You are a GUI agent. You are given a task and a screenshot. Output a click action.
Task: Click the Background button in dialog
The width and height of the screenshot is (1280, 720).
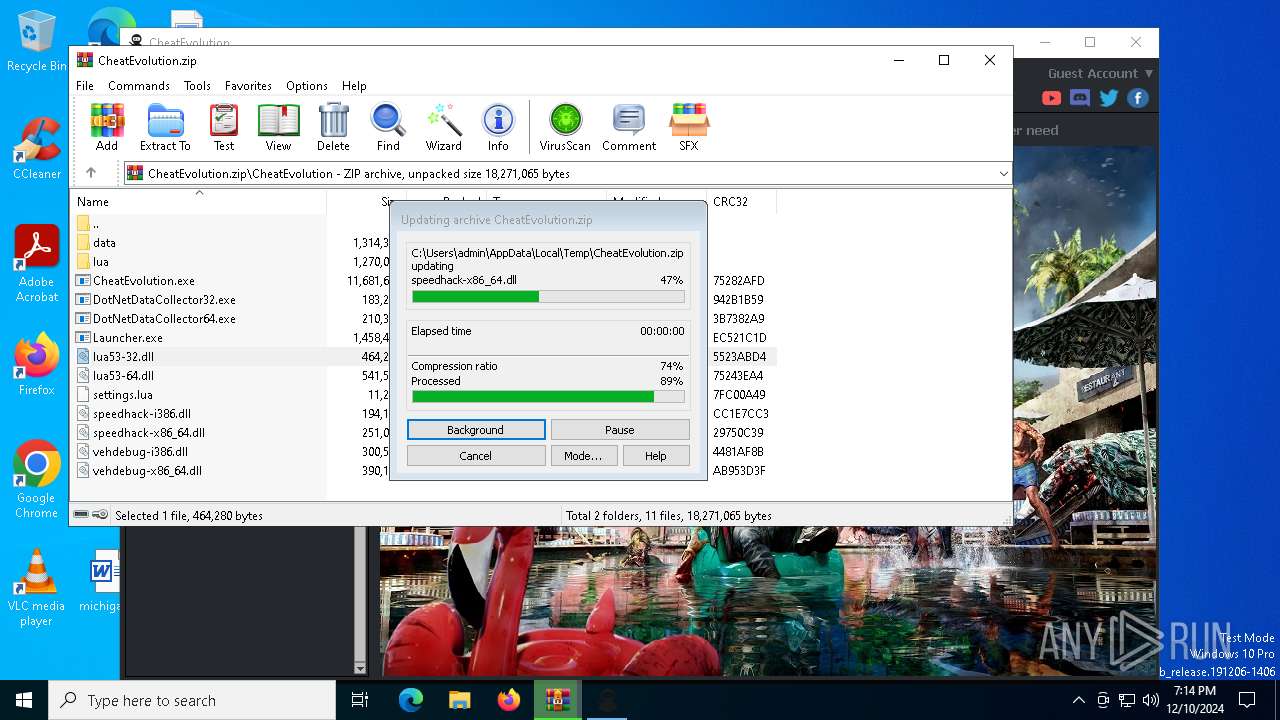pyautogui.click(x=476, y=430)
